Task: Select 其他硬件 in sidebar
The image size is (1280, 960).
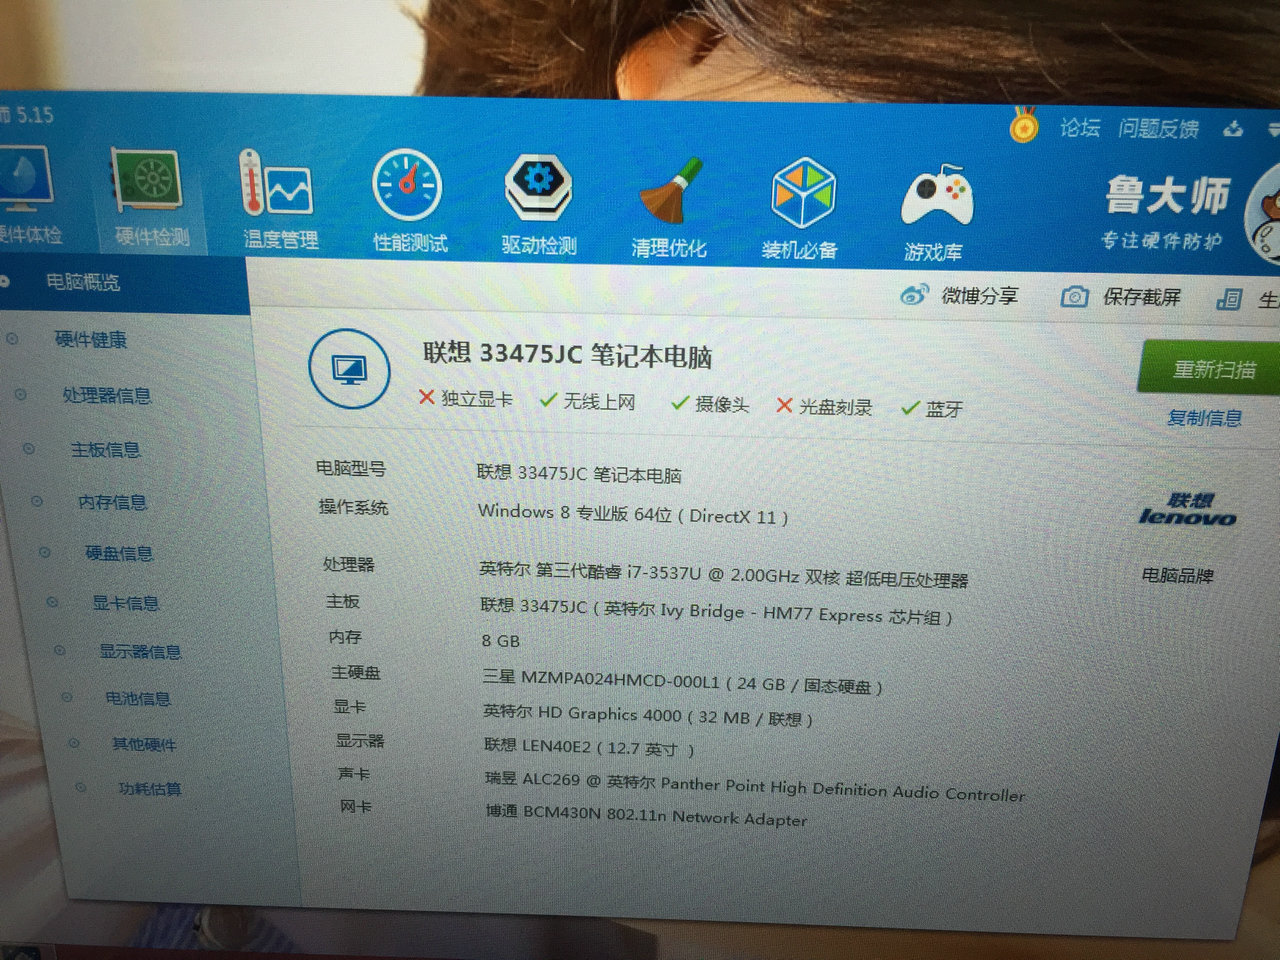Action: point(144,744)
